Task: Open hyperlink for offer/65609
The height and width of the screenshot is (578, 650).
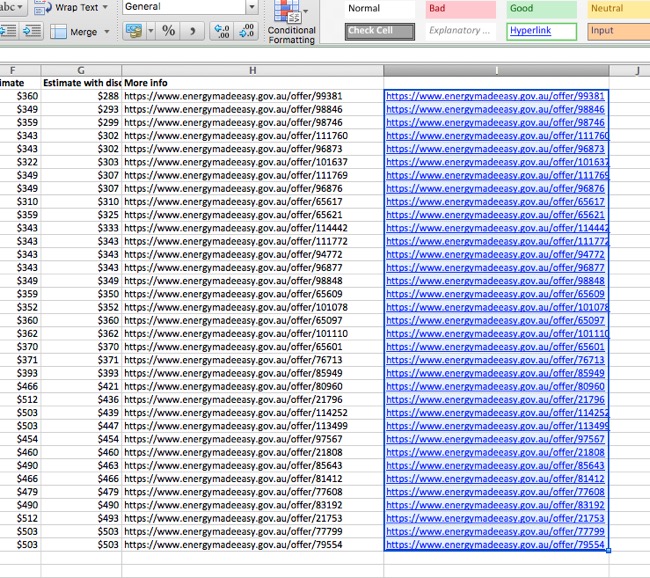Action: 495,294
